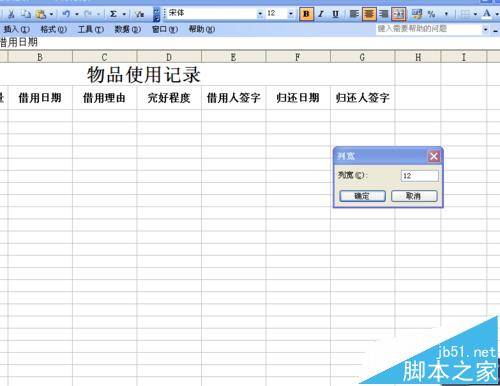Image resolution: width=500 pixels, height=386 pixels.
Task: Toggle Center alignment button
Action: click(x=369, y=14)
